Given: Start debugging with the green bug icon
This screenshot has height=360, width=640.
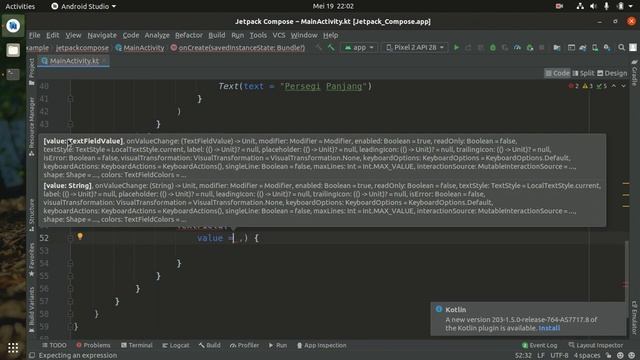Looking at the screenshot, I should tap(493, 48).
